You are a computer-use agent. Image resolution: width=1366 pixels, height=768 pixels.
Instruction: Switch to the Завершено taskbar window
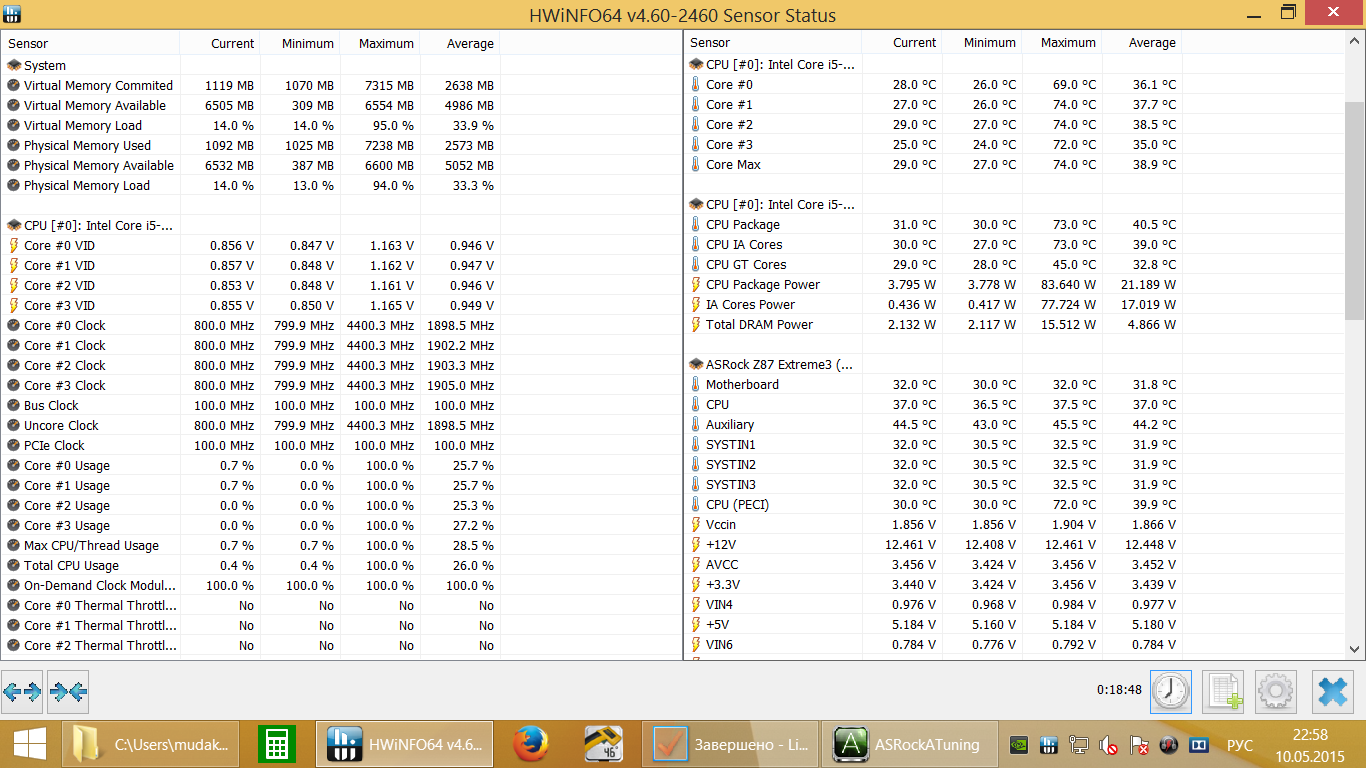click(728, 744)
